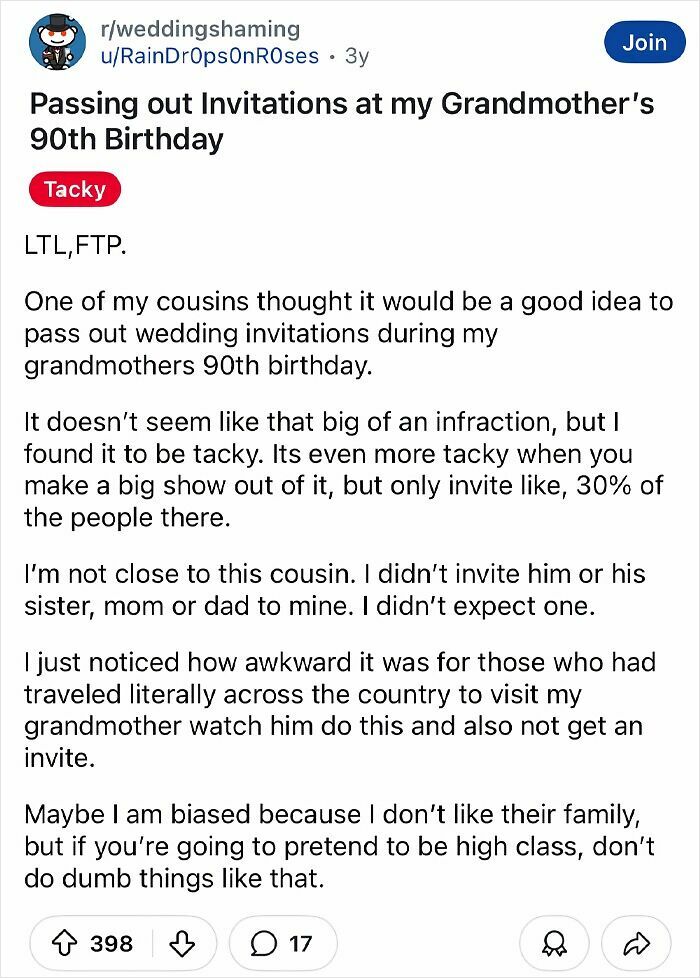Click the 398 vote count
Viewport: 700px width, 978px height.
[115, 942]
